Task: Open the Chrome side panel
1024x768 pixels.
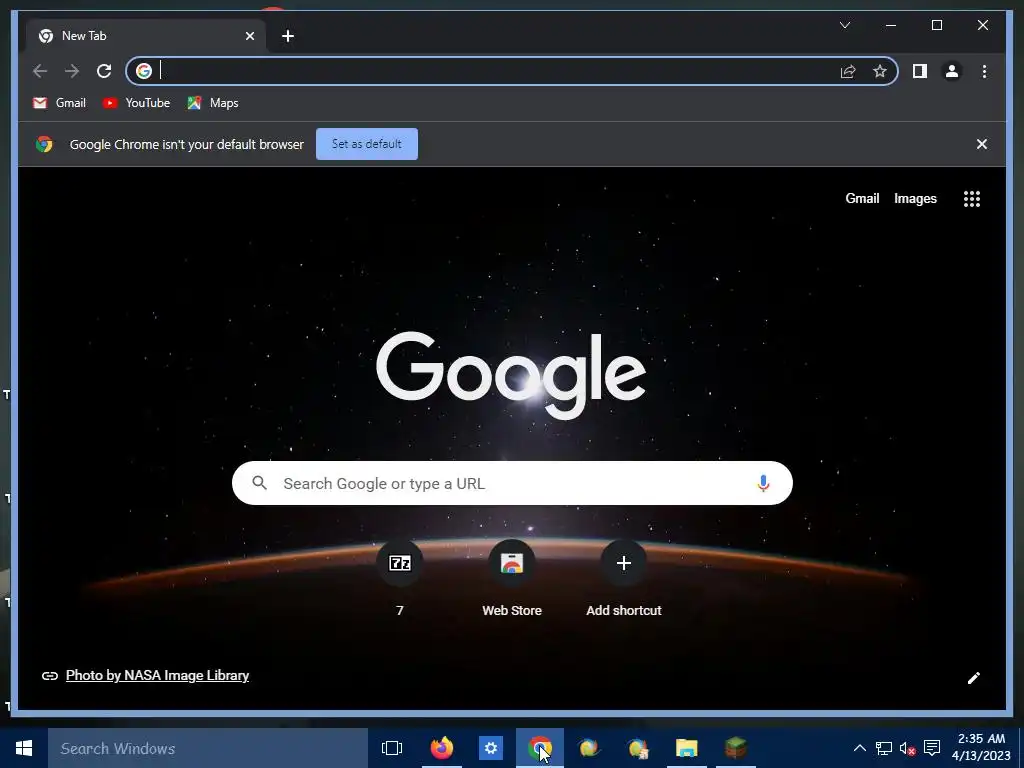Action: [x=920, y=71]
